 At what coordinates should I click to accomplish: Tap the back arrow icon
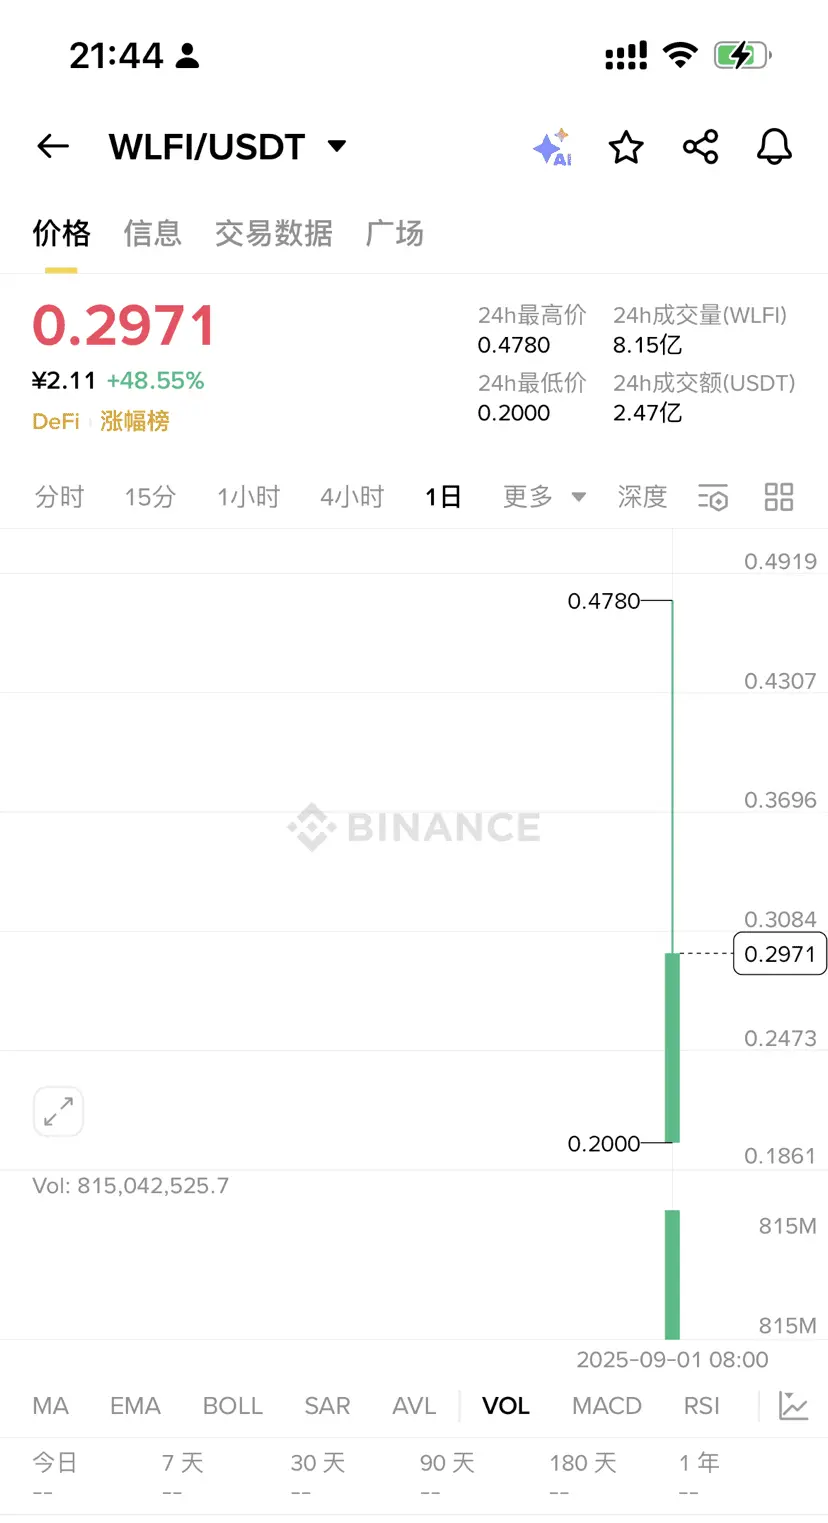click(x=53, y=147)
